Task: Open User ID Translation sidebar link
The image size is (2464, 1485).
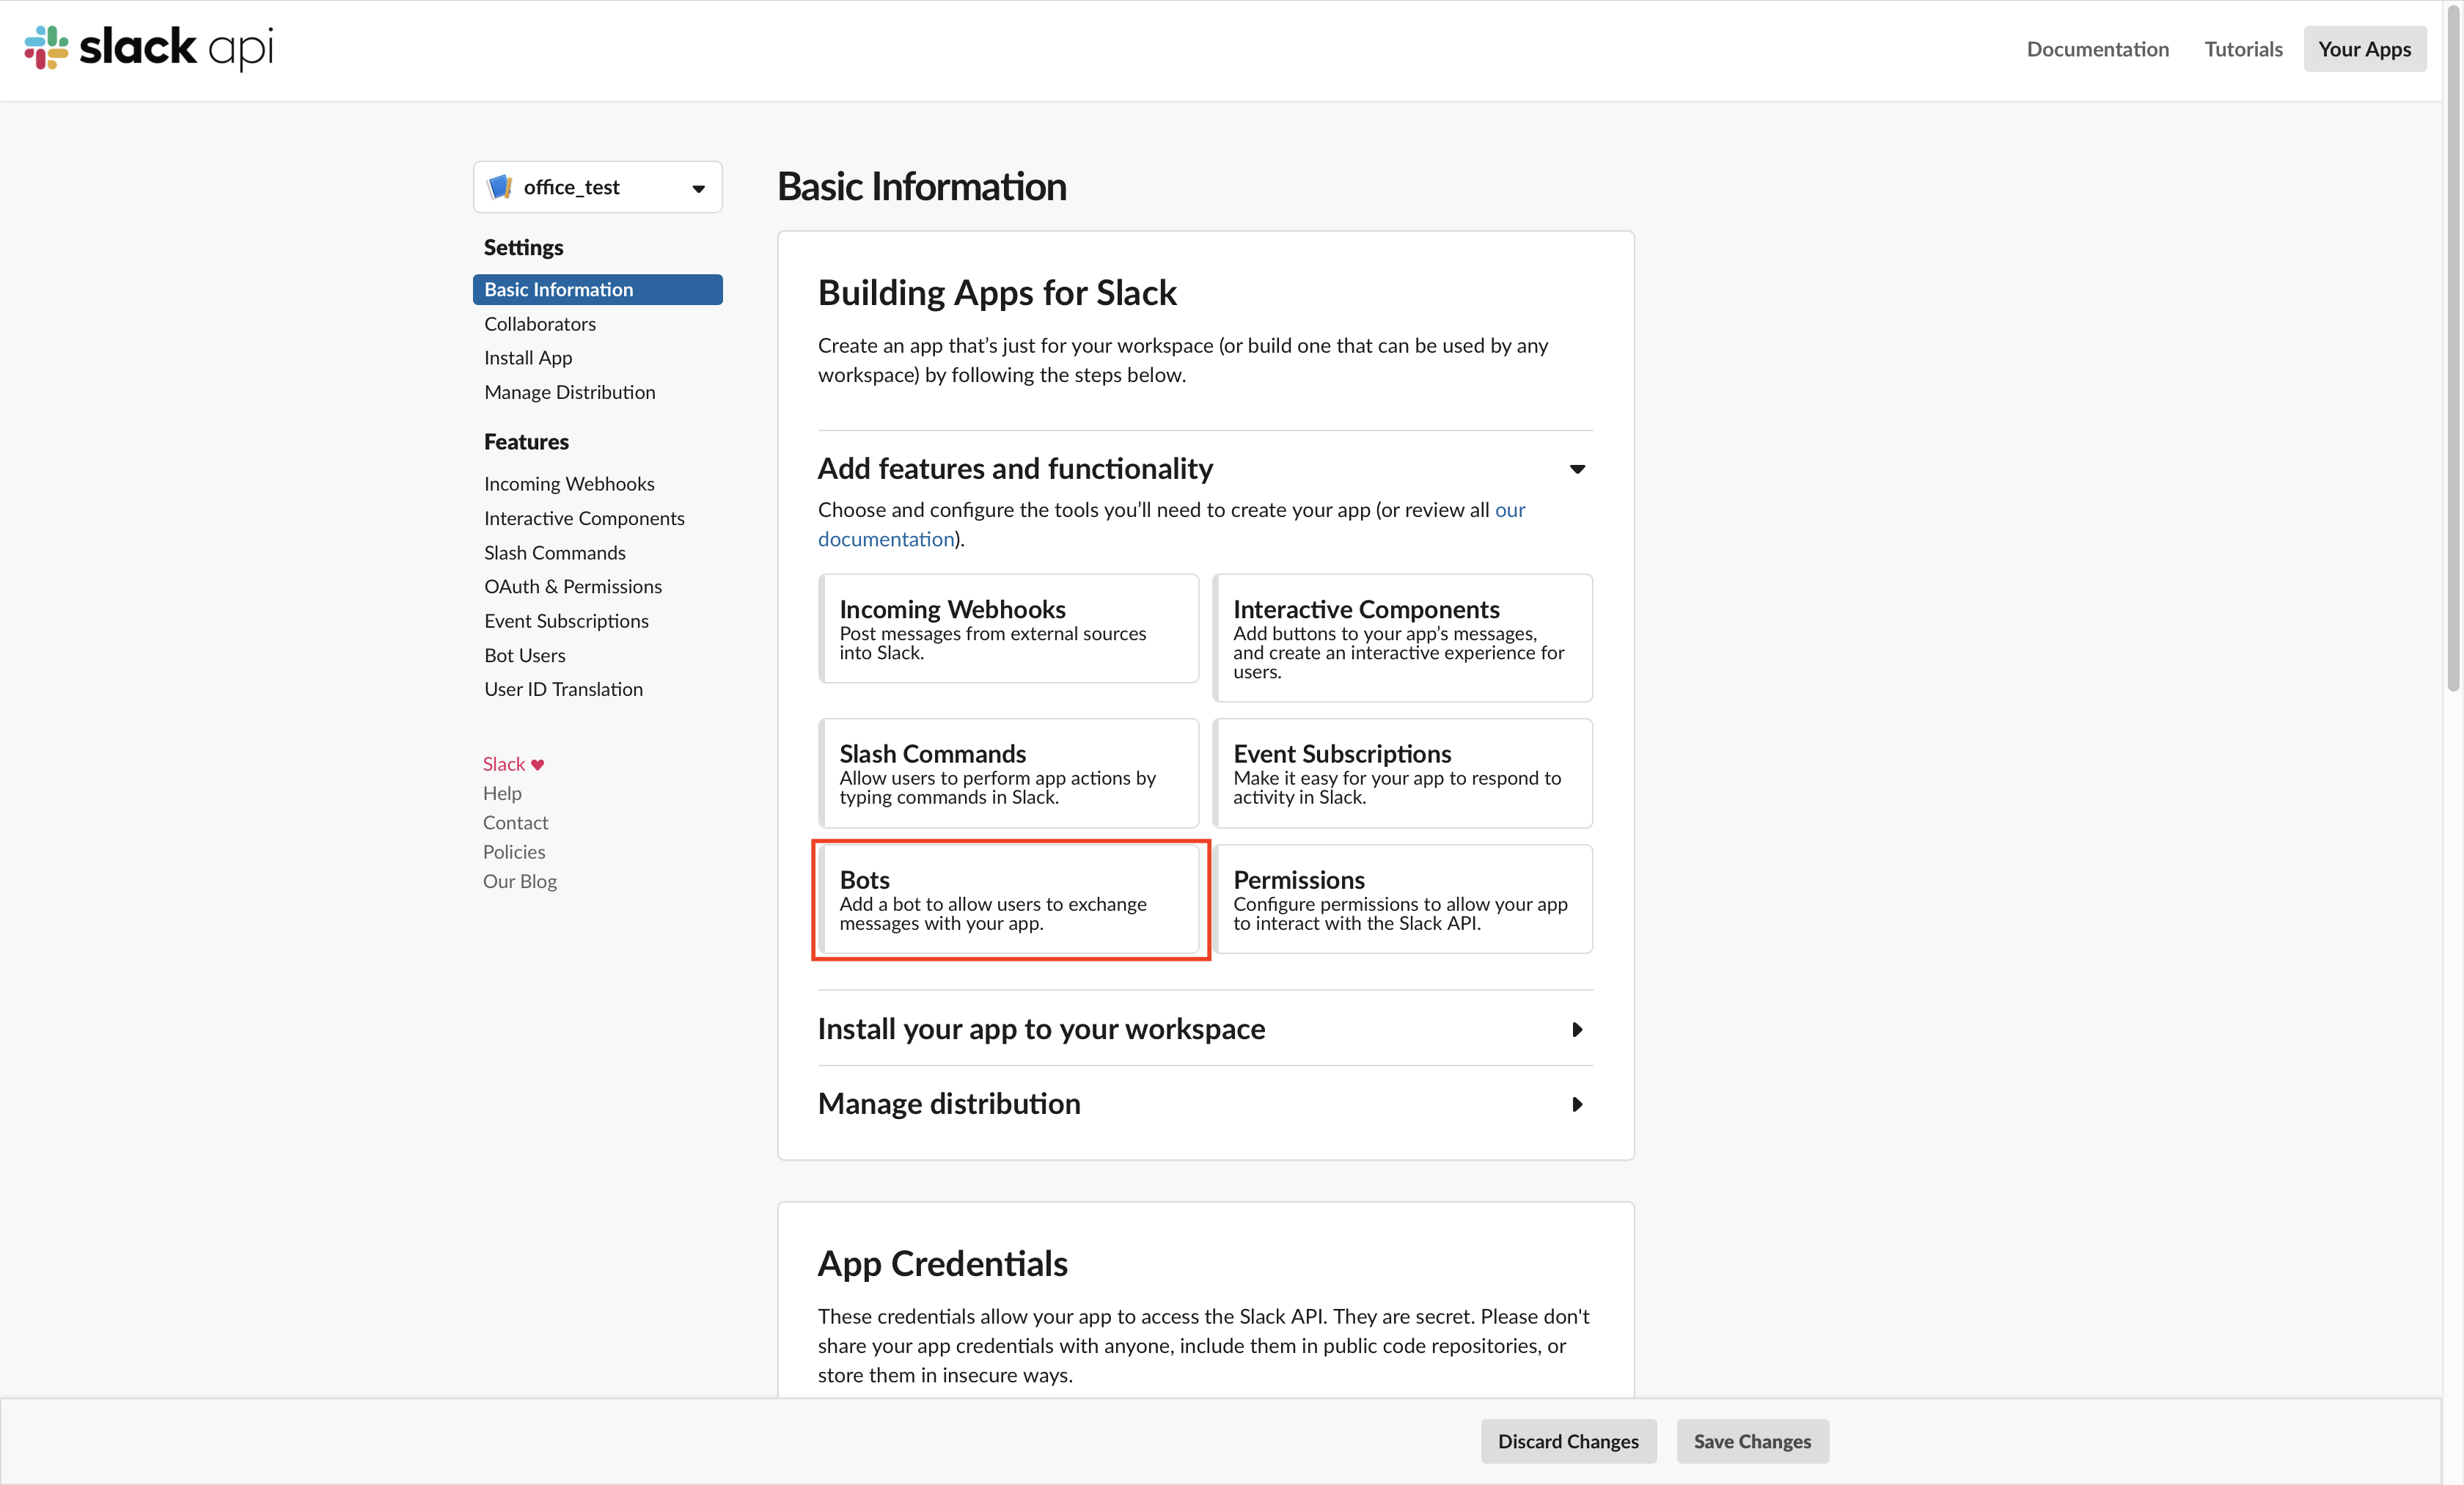Action: [x=563, y=689]
